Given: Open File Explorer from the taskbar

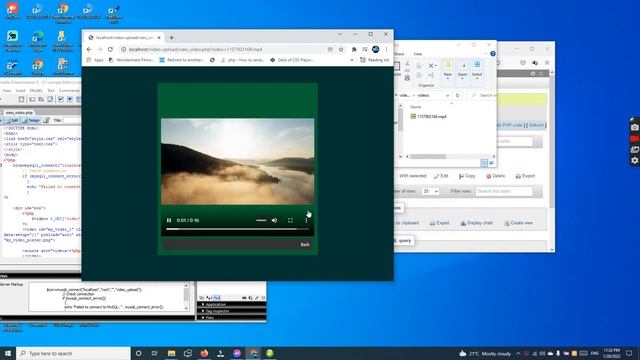Looking at the screenshot, I should [171, 353].
